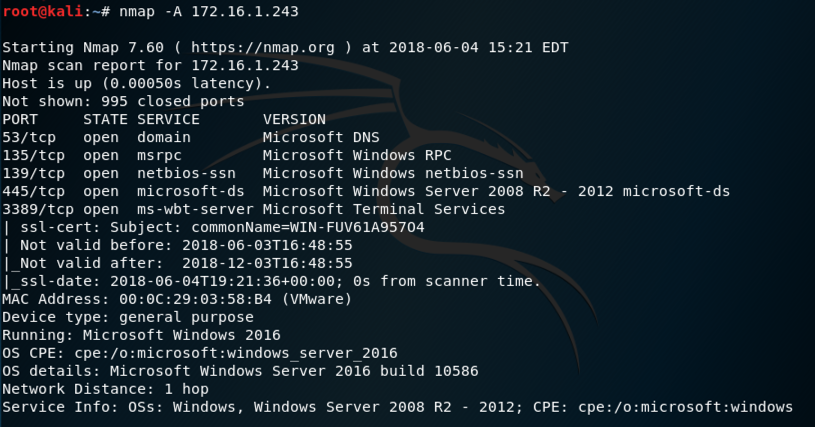Click the 'Not shown: 995 closed ports' line
The width and height of the screenshot is (815, 427).
pyautogui.click(x=123, y=101)
